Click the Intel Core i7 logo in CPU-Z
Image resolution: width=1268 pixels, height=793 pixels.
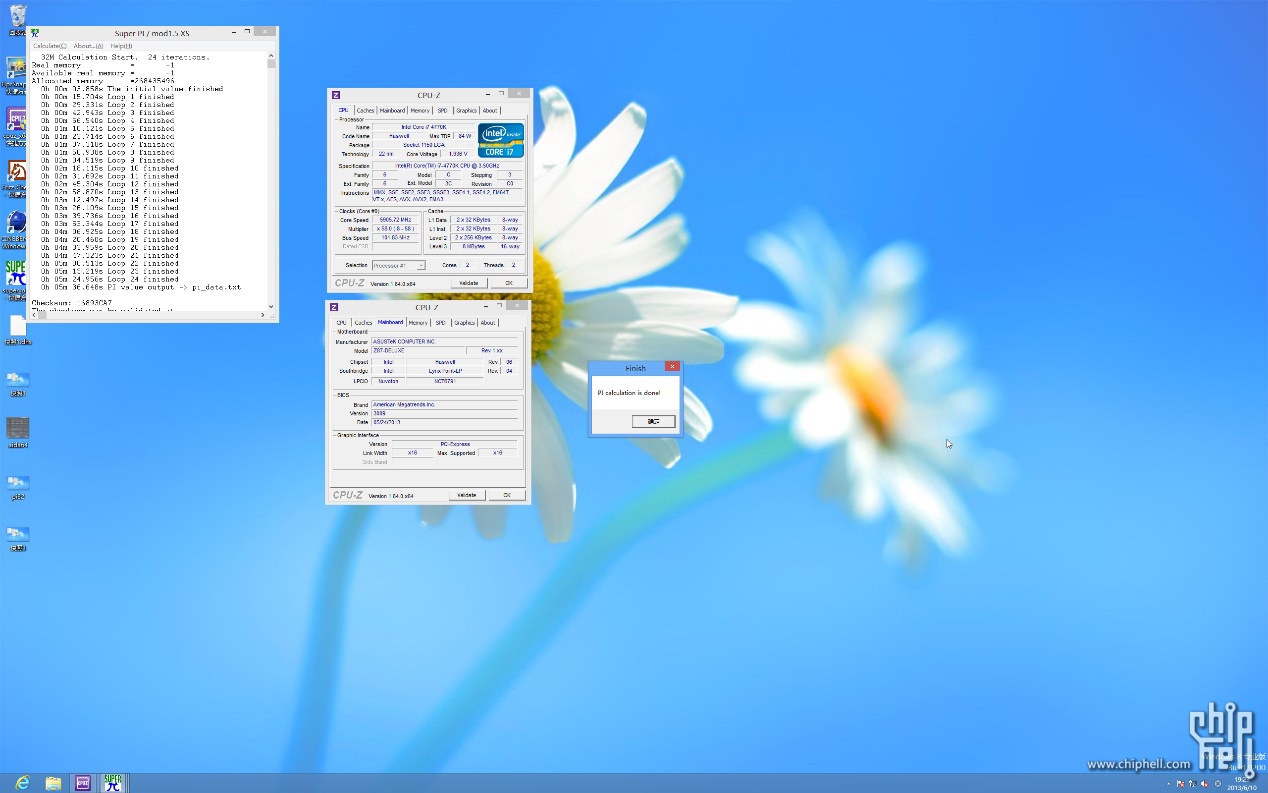[501, 140]
